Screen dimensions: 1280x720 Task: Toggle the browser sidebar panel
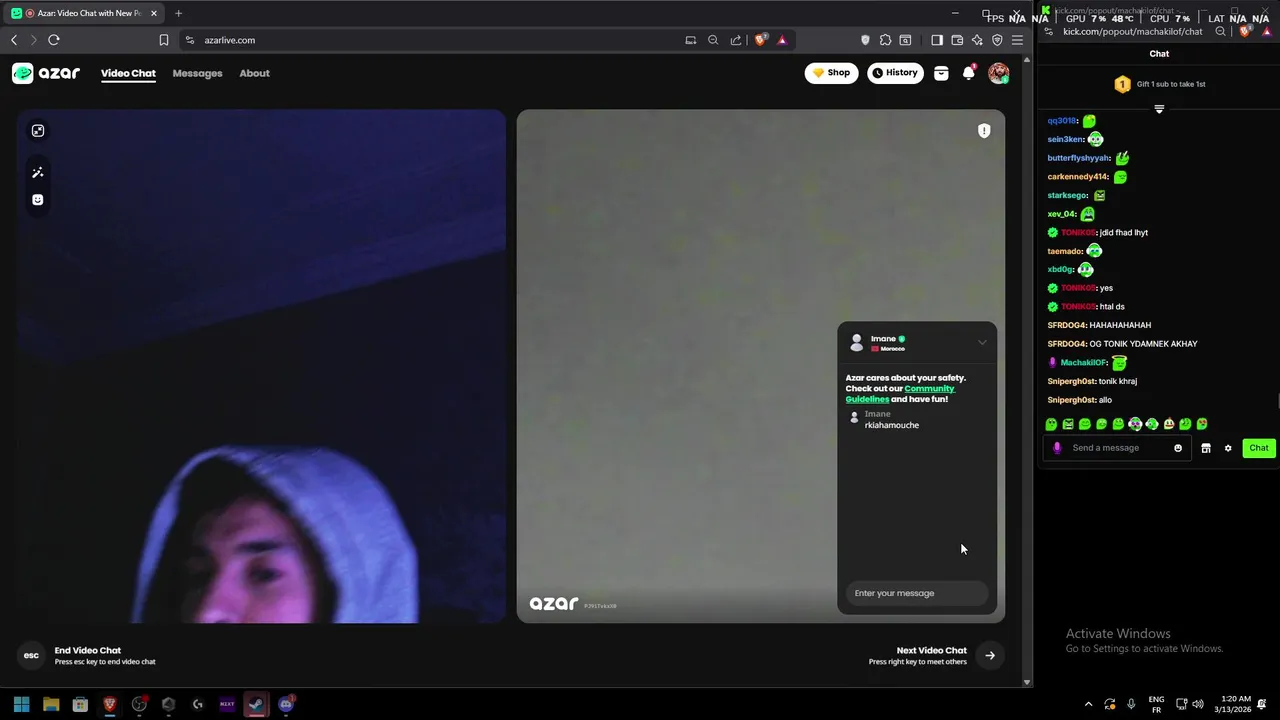[937, 40]
